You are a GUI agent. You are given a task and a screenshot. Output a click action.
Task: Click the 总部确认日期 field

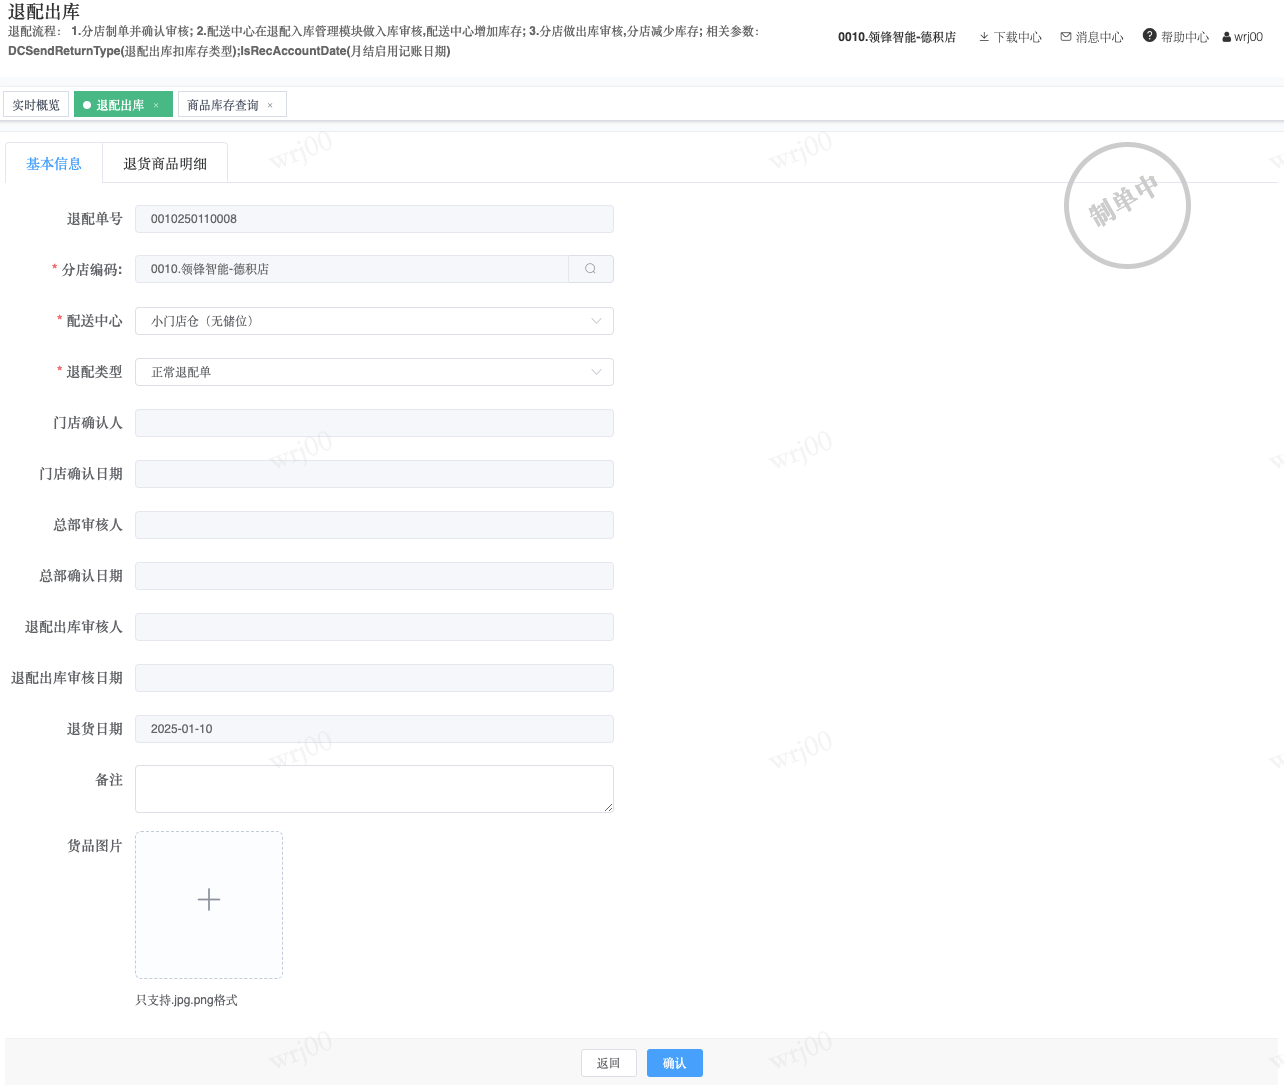point(374,576)
